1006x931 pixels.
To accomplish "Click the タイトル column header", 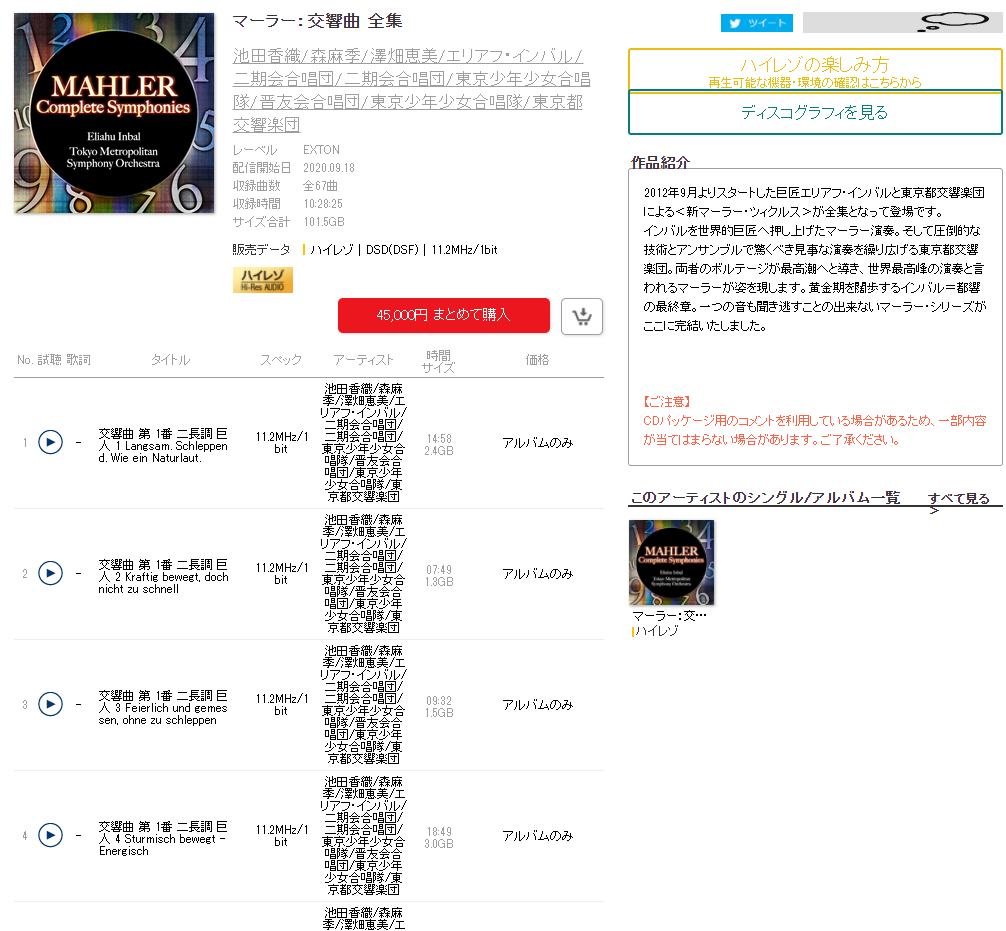I will coord(170,360).
